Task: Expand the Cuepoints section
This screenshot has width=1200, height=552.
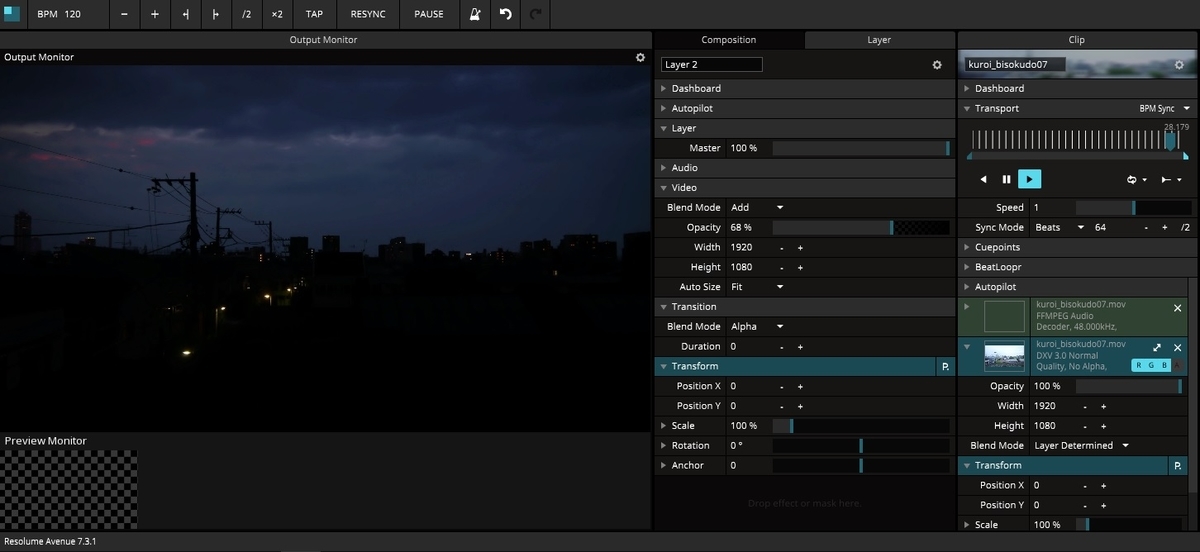Action: pyautogui.click(x=967, y=247)
